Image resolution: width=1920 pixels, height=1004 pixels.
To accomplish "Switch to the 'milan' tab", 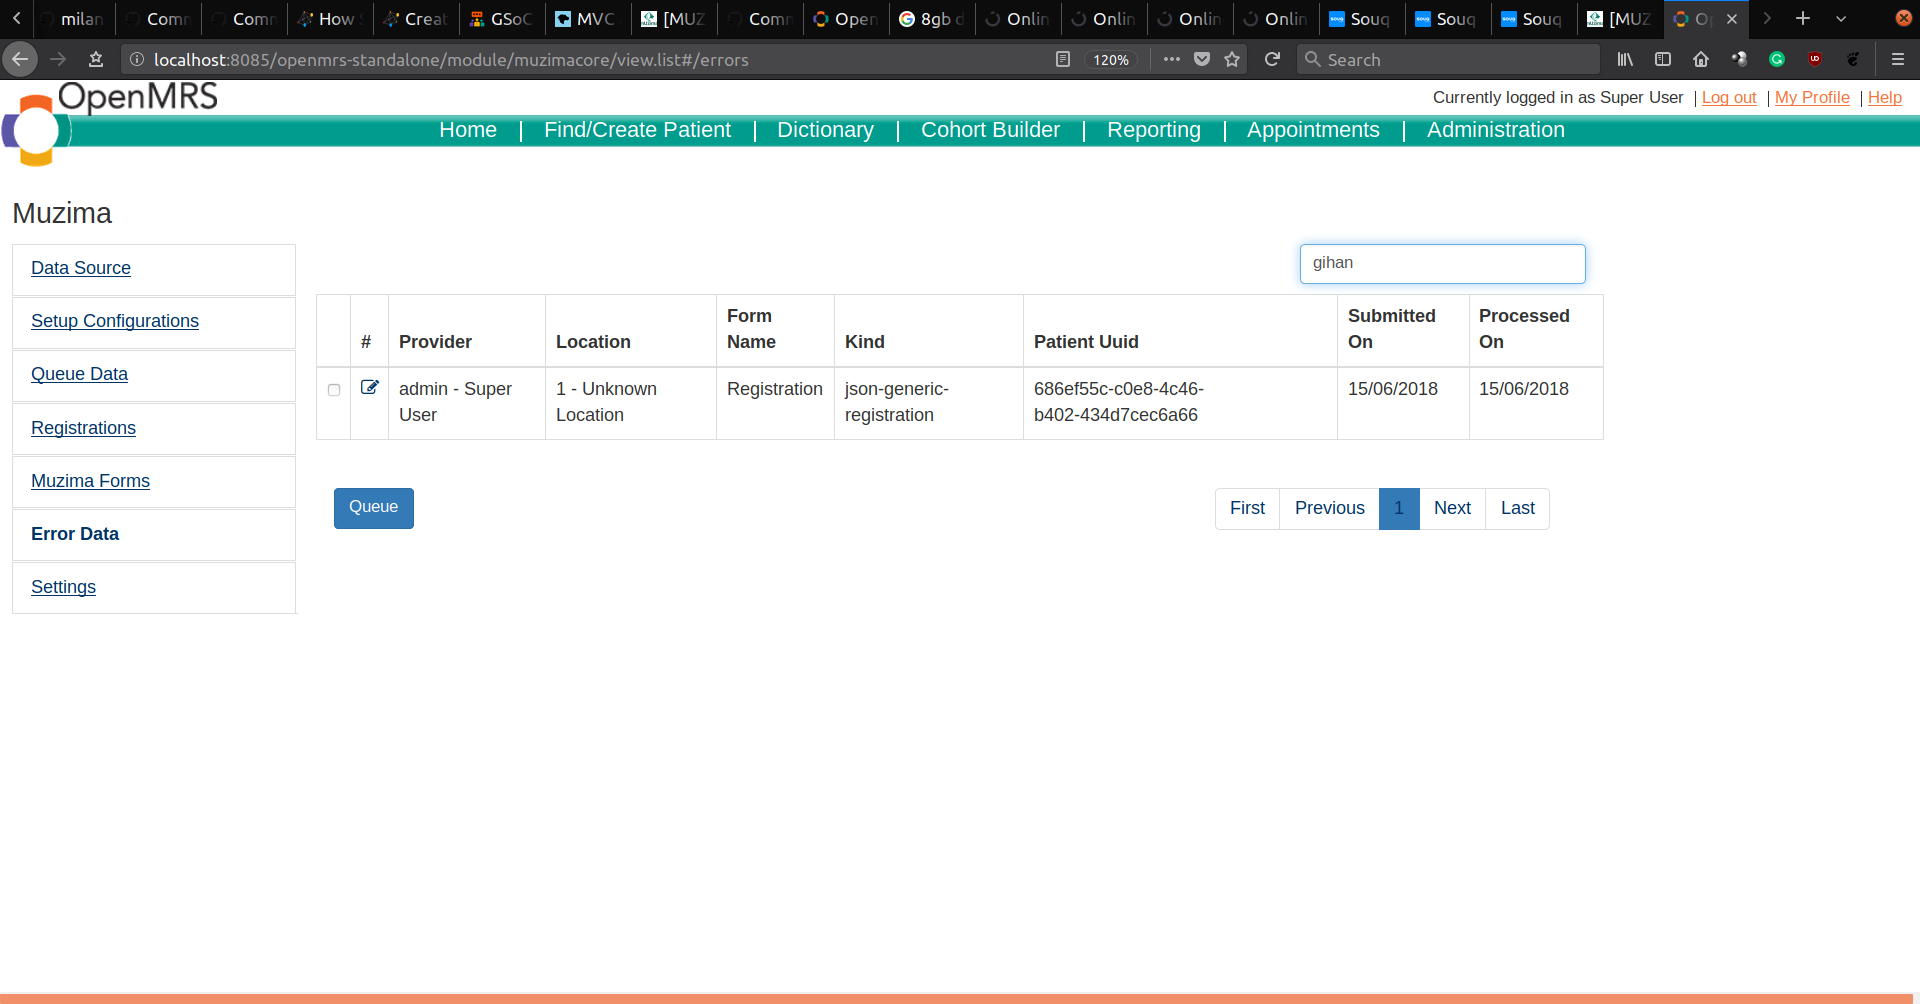I will click(x=75, y=18).
